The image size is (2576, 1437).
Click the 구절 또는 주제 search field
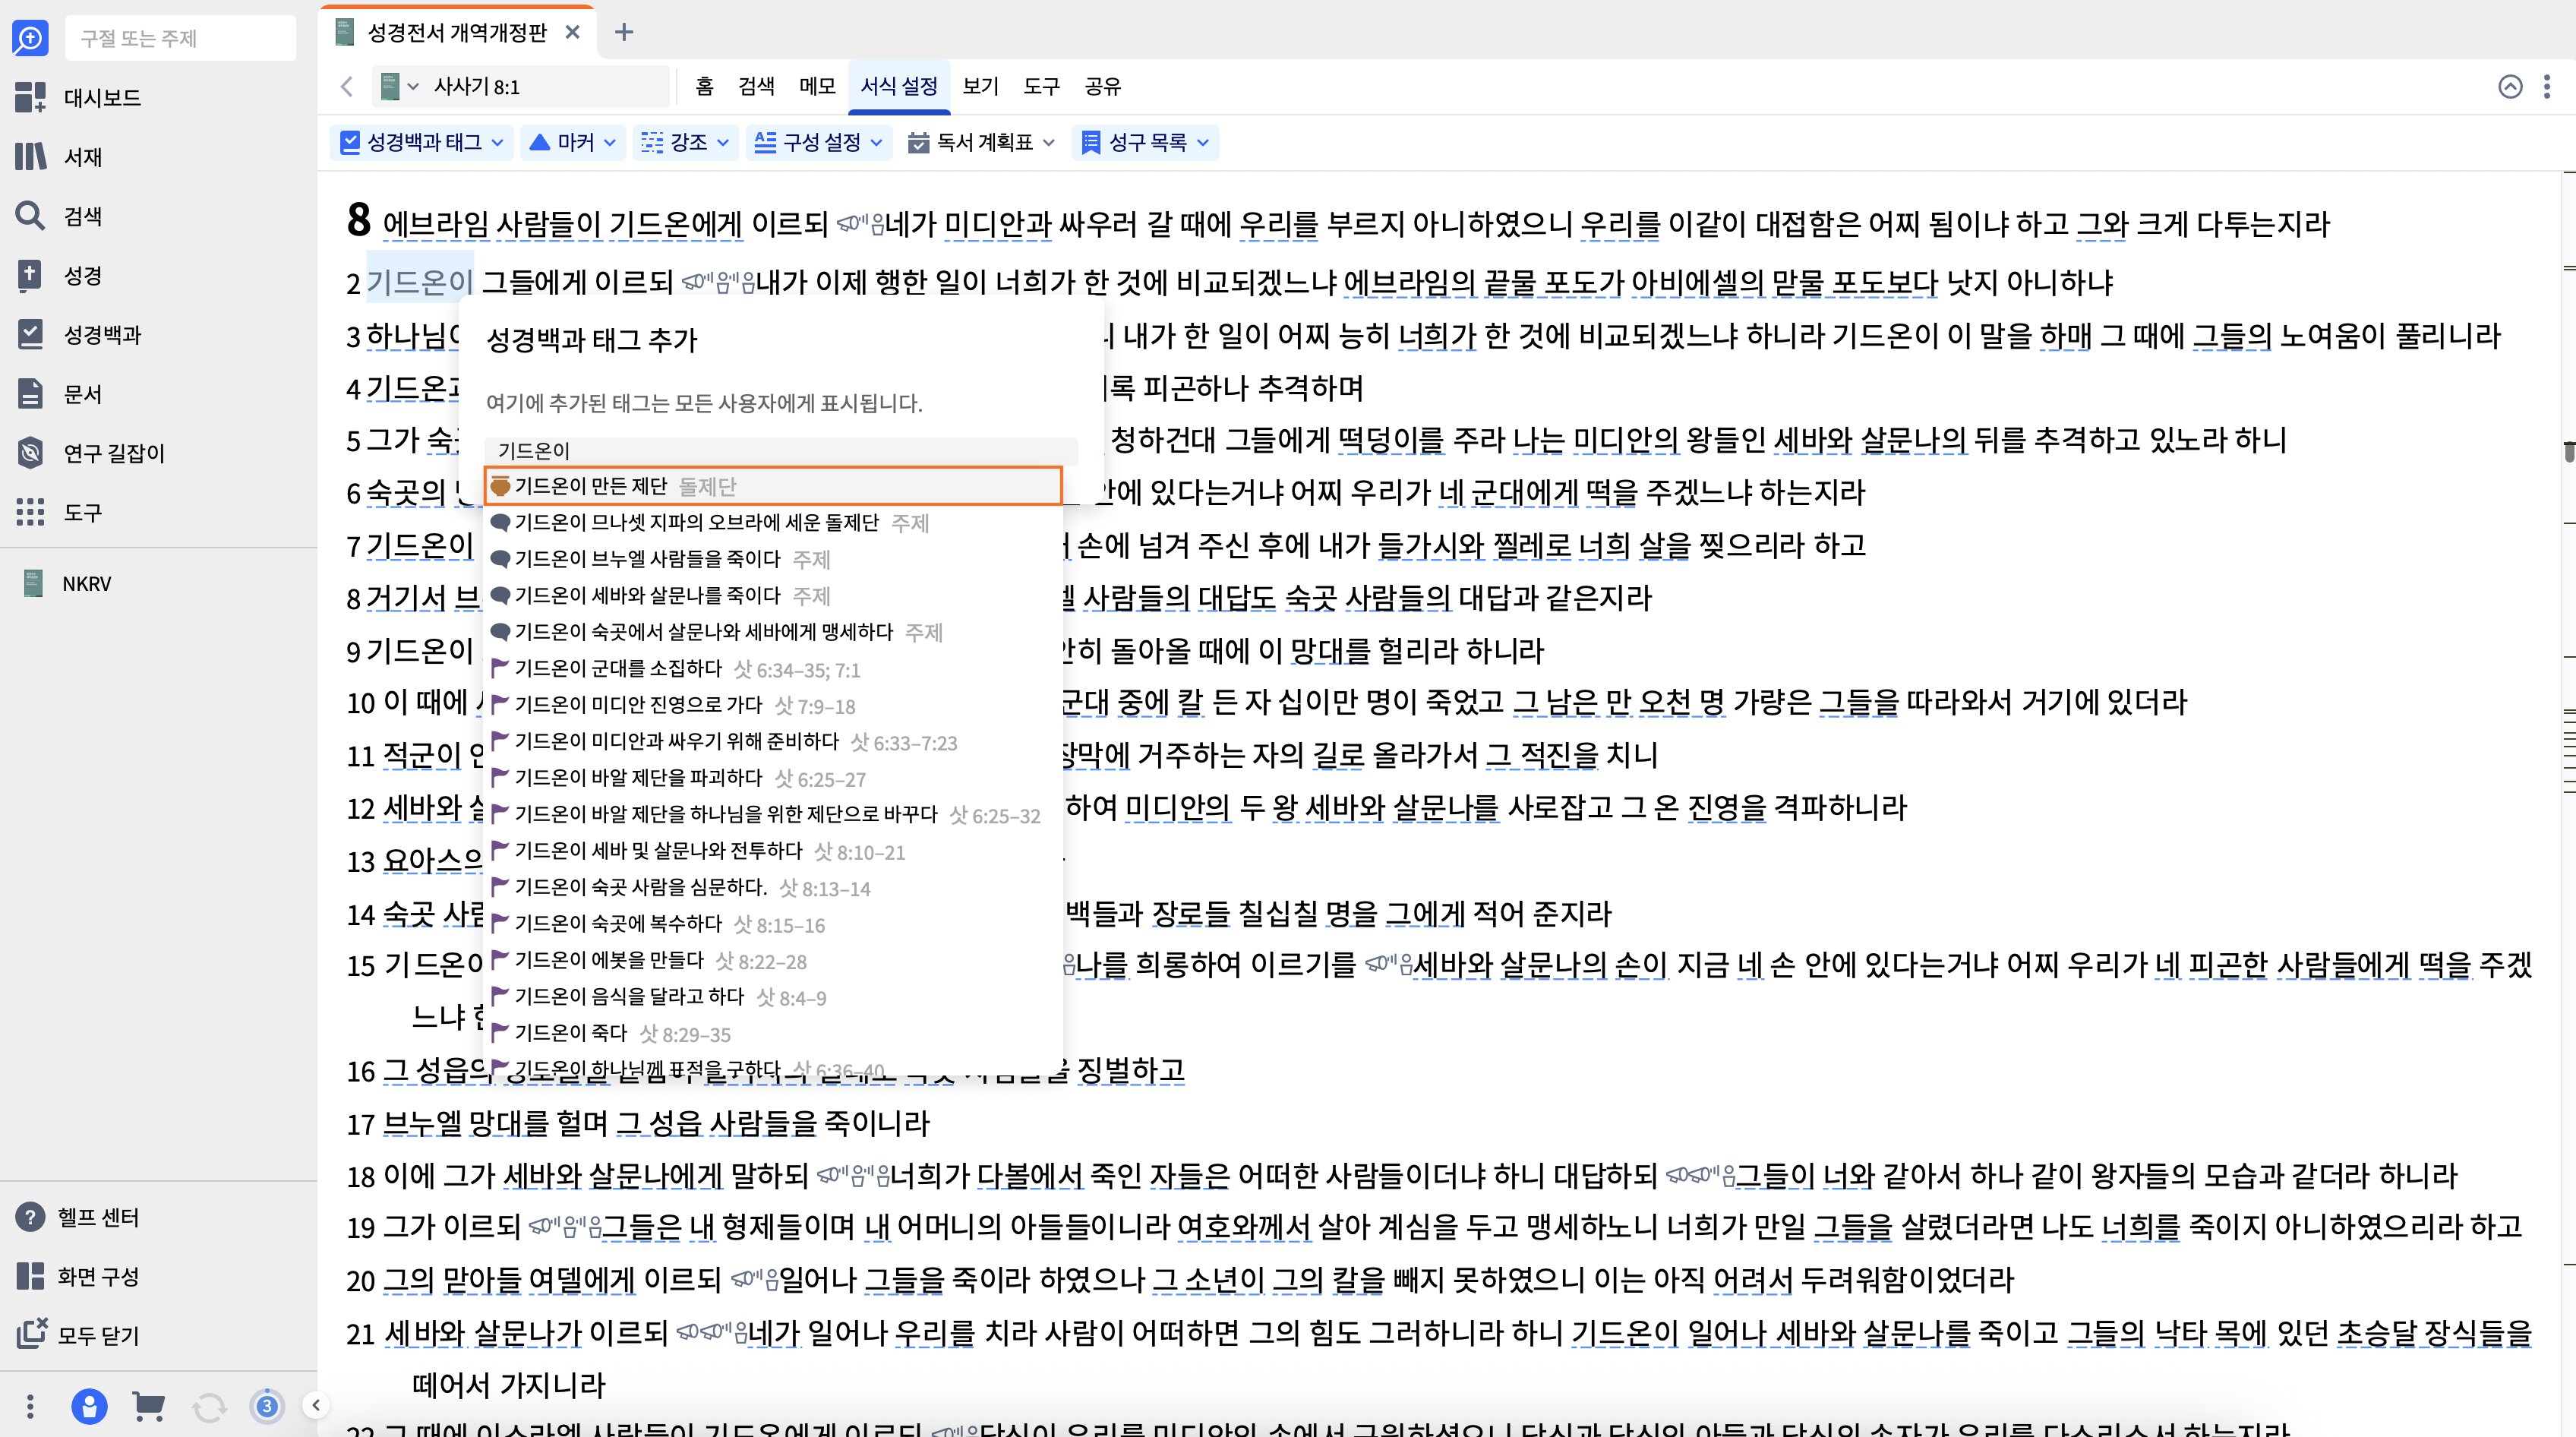(x=181, y=38)
